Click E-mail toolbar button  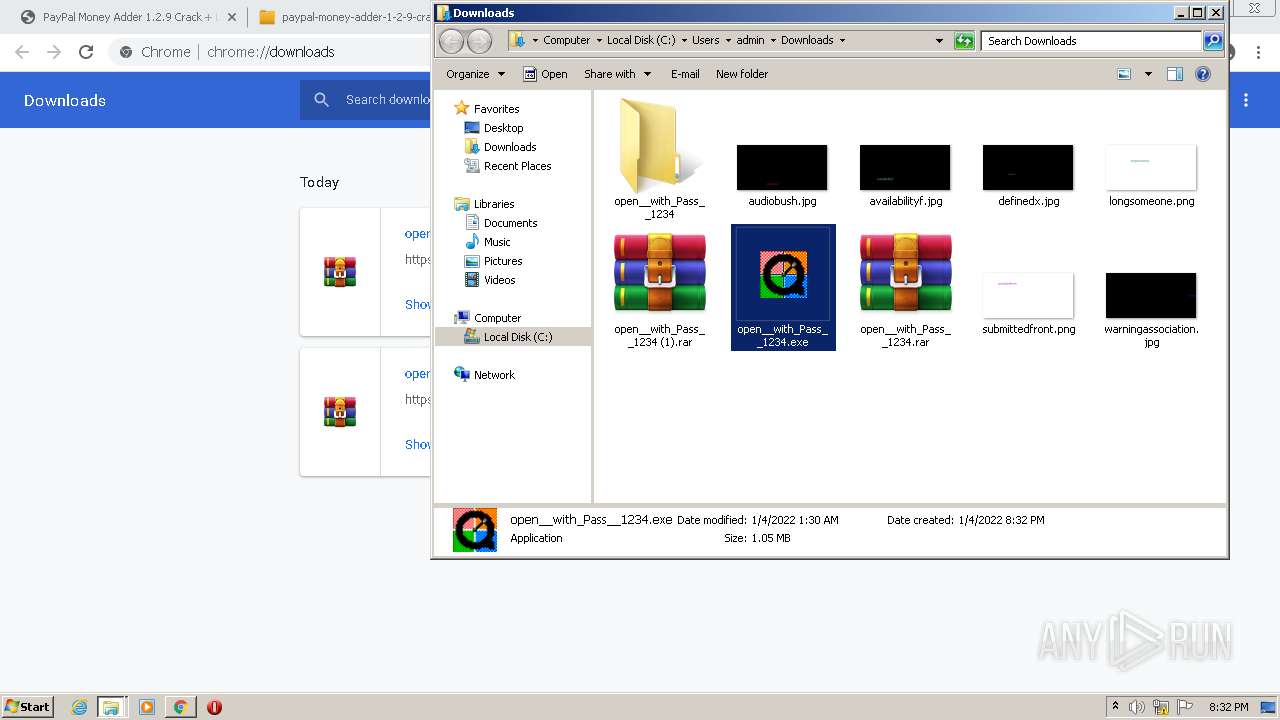pyautogui.click(x=685, y=74)
